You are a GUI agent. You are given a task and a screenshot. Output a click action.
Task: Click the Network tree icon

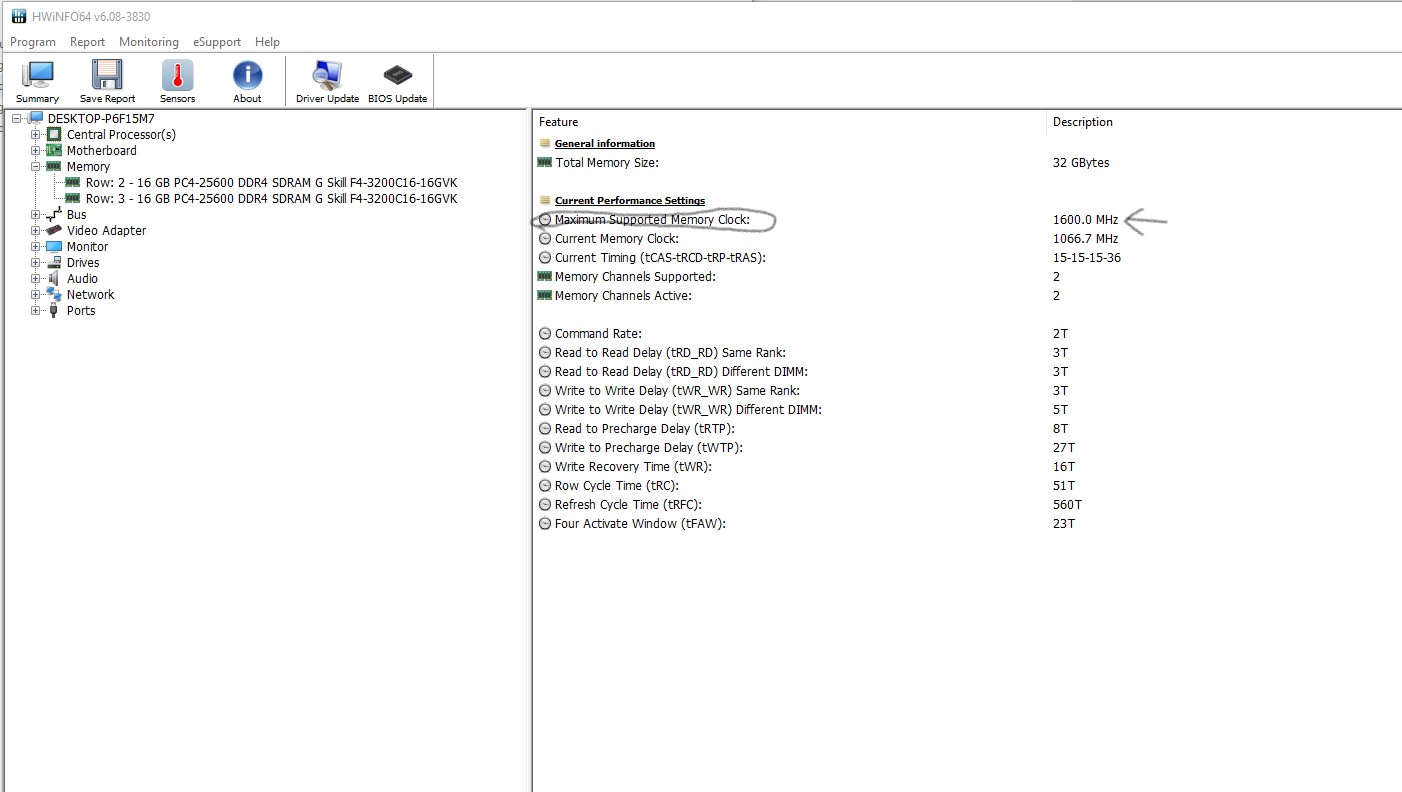tap(54, 294)
